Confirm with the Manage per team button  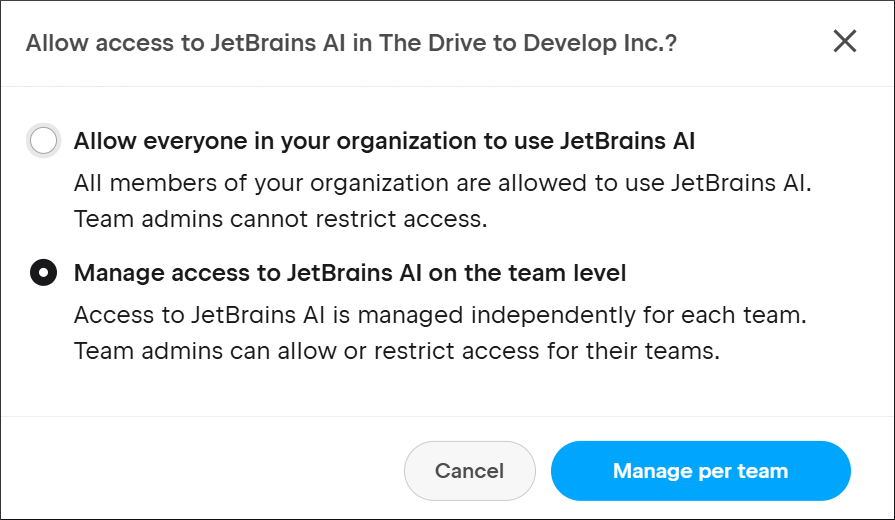(700, 471)
